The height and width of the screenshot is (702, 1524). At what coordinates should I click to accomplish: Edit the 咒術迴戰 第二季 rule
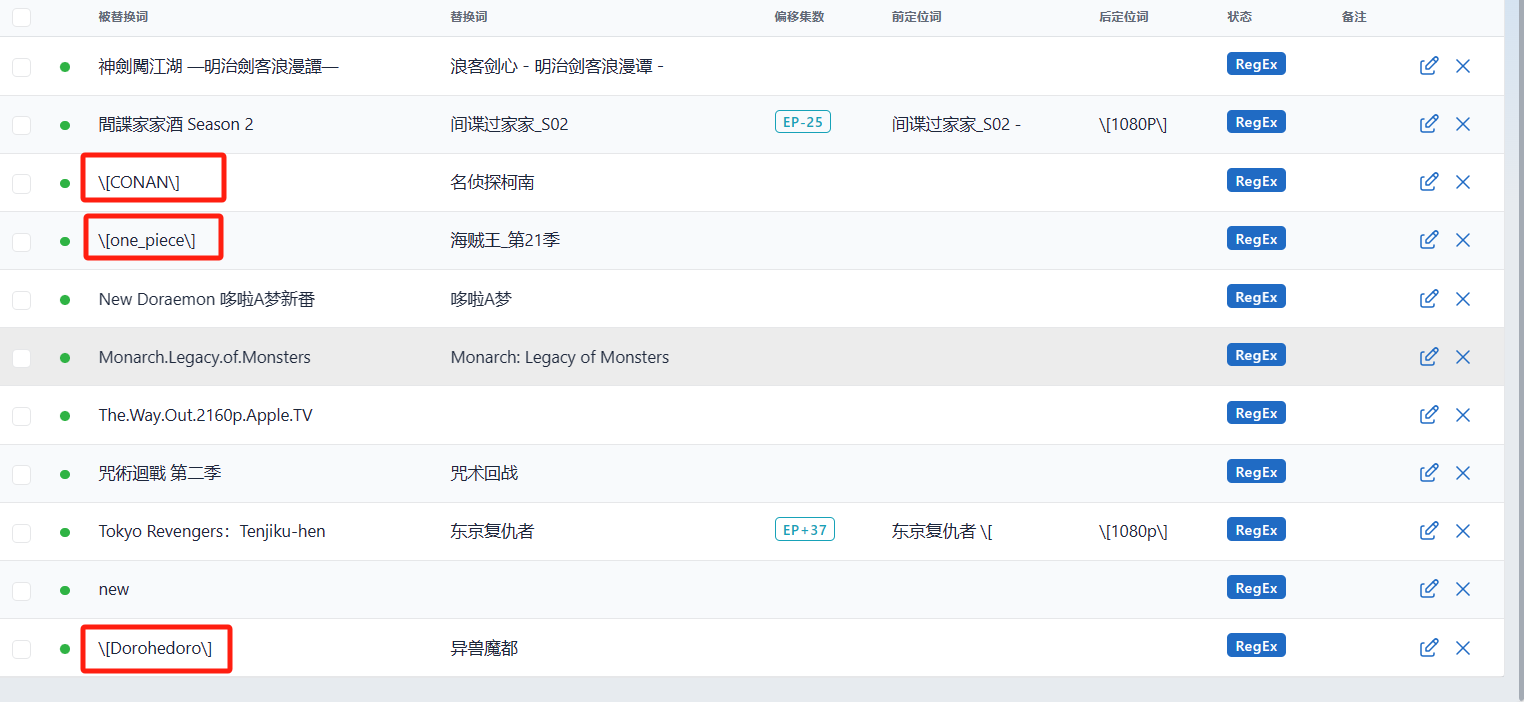(x=1429, y=472)
